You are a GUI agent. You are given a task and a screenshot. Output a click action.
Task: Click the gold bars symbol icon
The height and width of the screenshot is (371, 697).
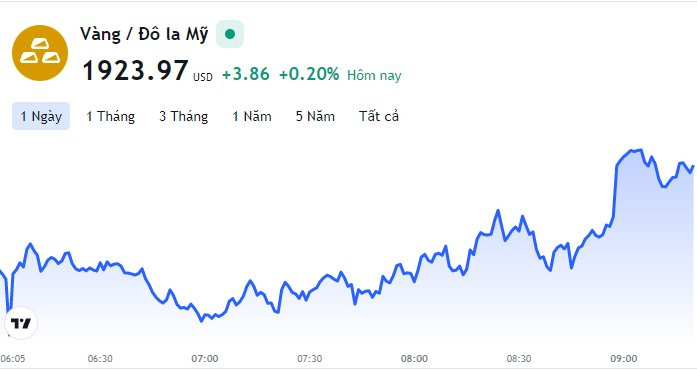click(40, 53)
